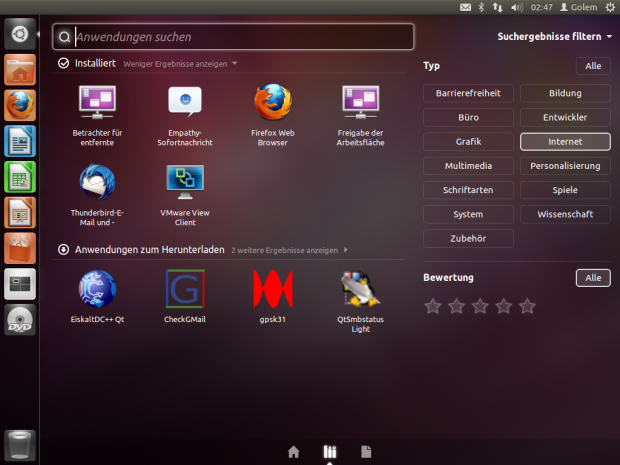Click the Ubuntu Dash home launcher button
This screenshot has width=620, height=465.
tap(20, 34)
